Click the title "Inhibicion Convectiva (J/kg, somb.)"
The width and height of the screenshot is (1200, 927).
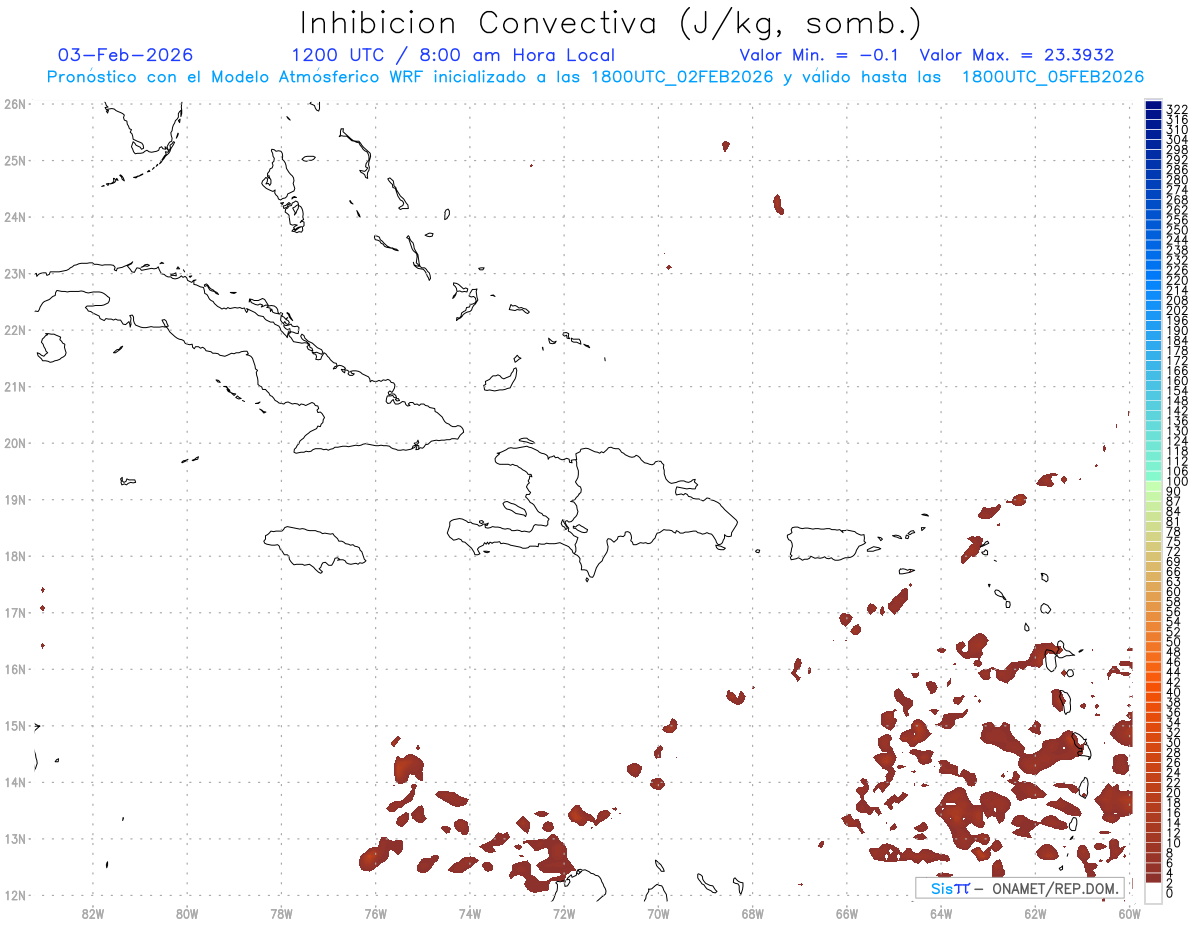611,24
